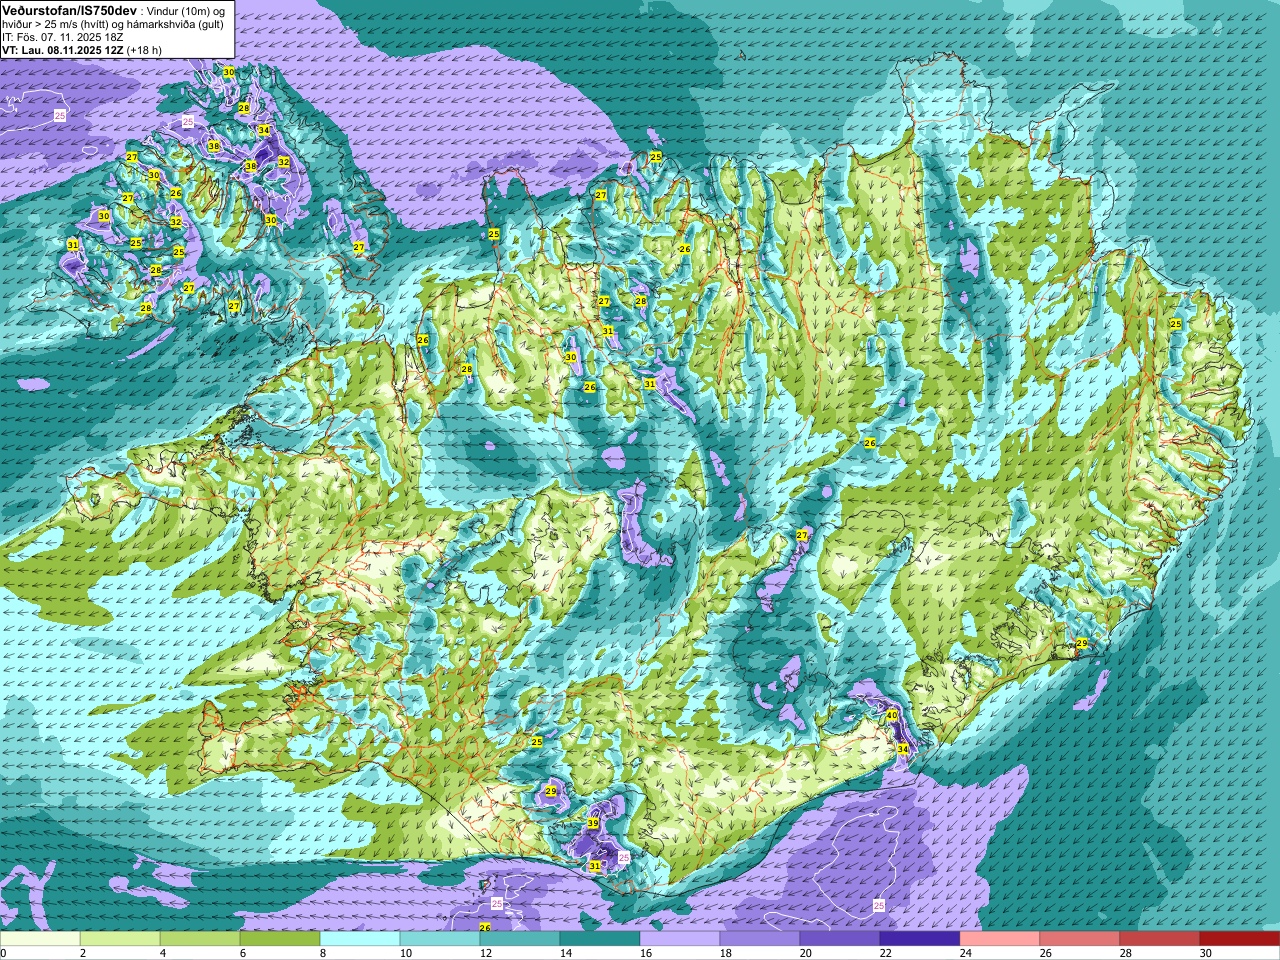The height and width of the screenshot is (960, 1280).
Task: Click the yellow 31 label beneath the 39 label
Action: pyautogui.click(x=595, y=866)
